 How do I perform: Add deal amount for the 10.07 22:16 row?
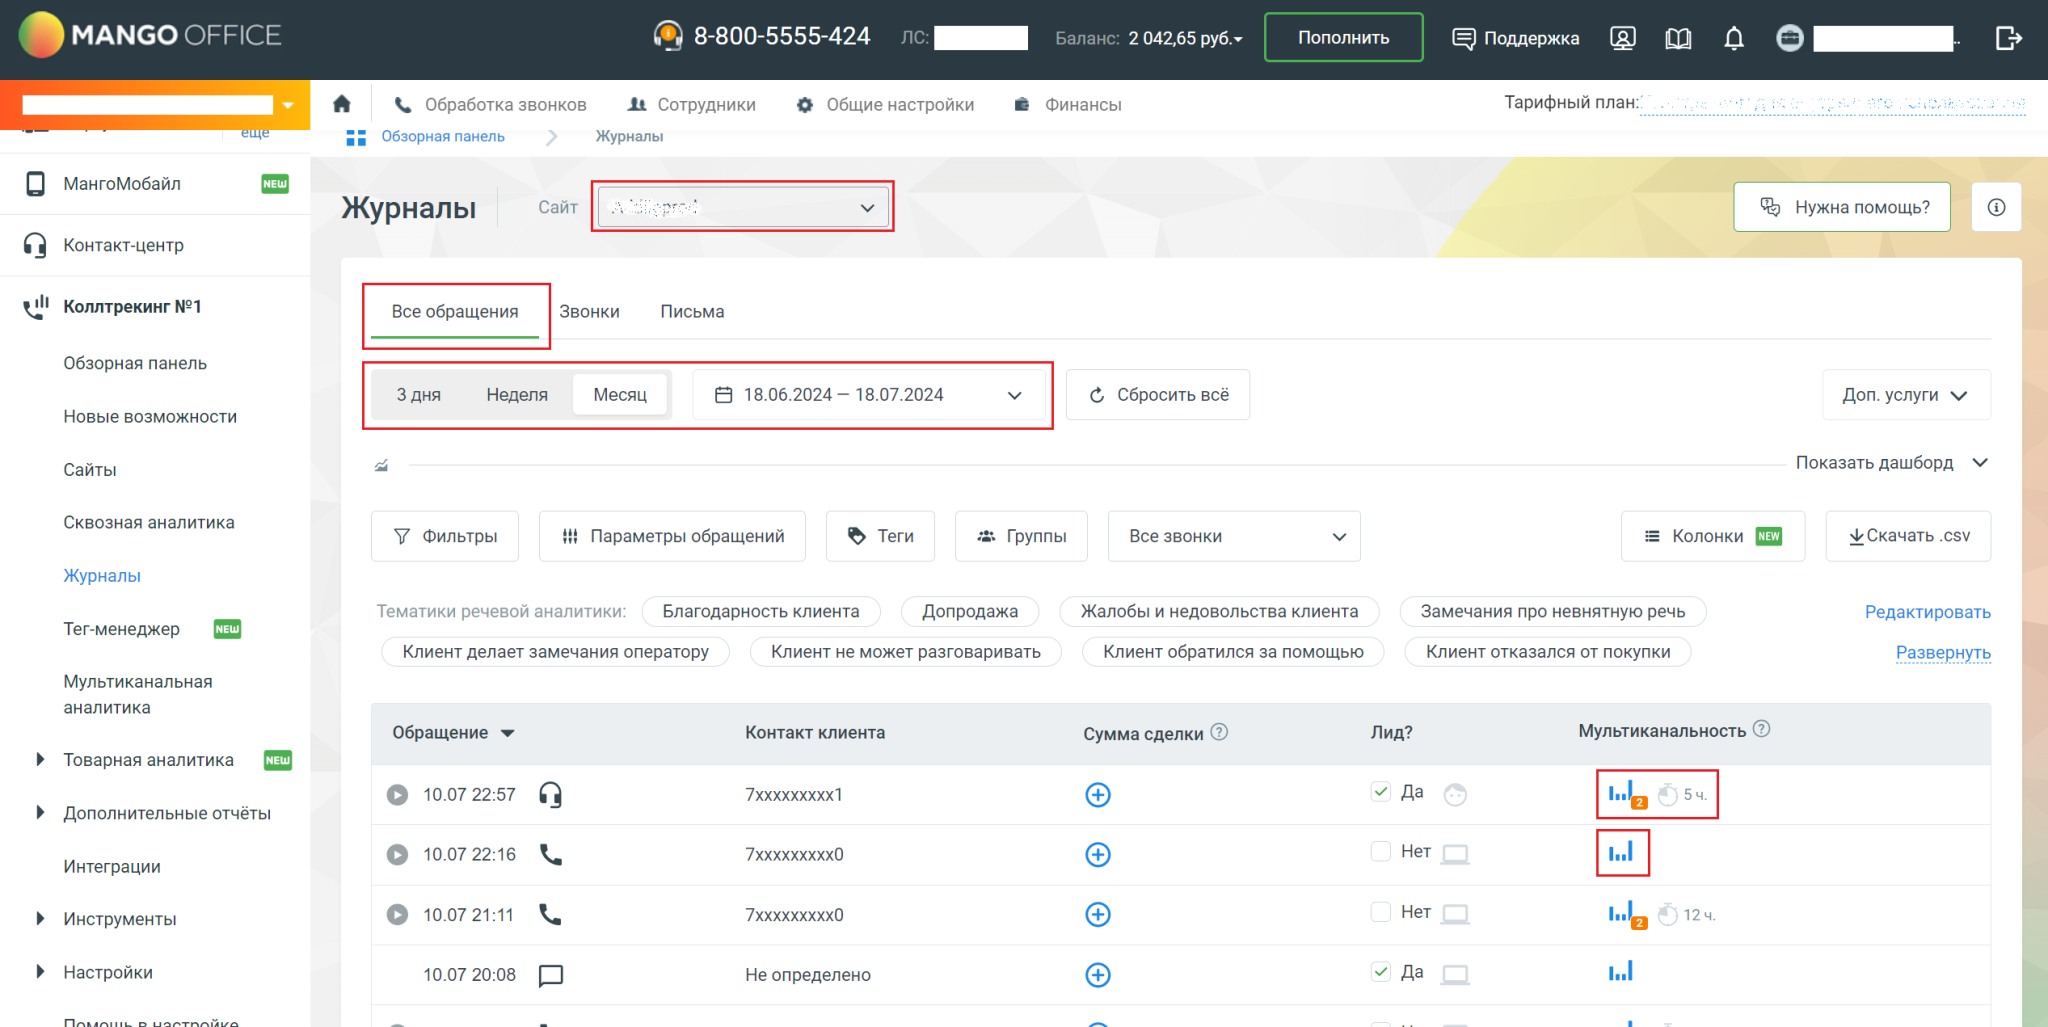click(1098, 855)
